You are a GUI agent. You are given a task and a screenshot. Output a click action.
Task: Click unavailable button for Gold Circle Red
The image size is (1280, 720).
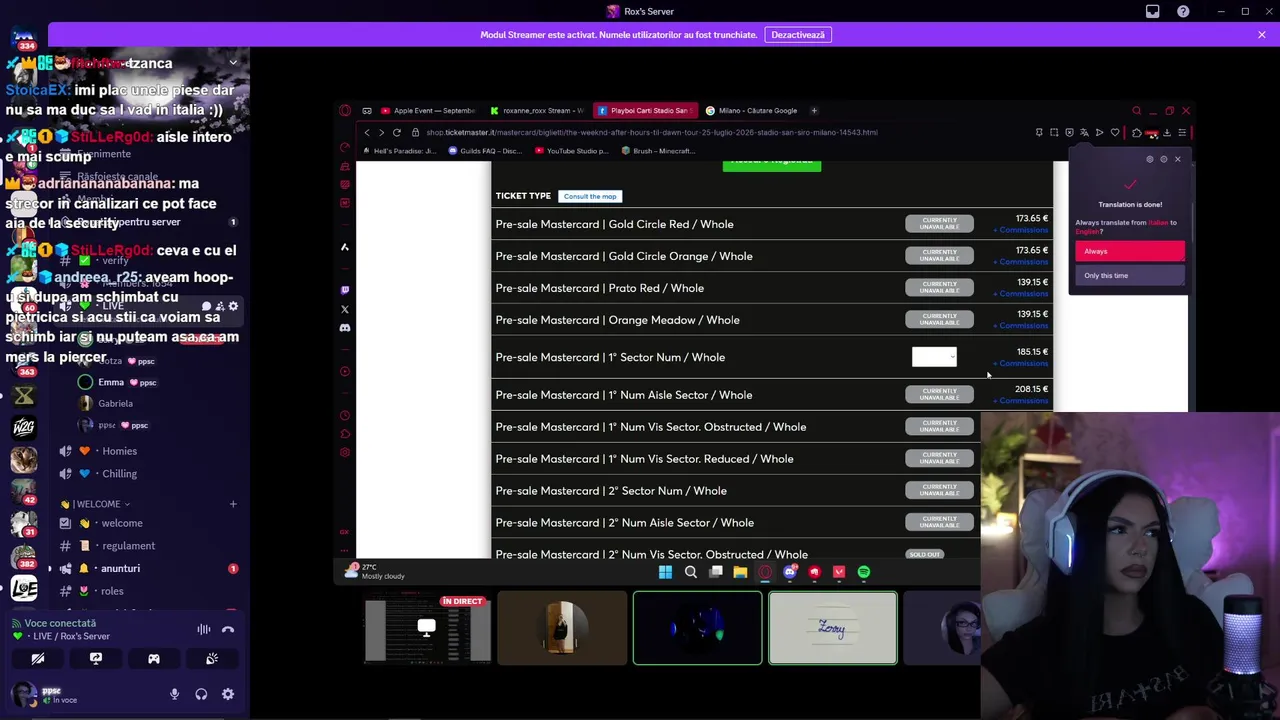[x=939, y=224]
